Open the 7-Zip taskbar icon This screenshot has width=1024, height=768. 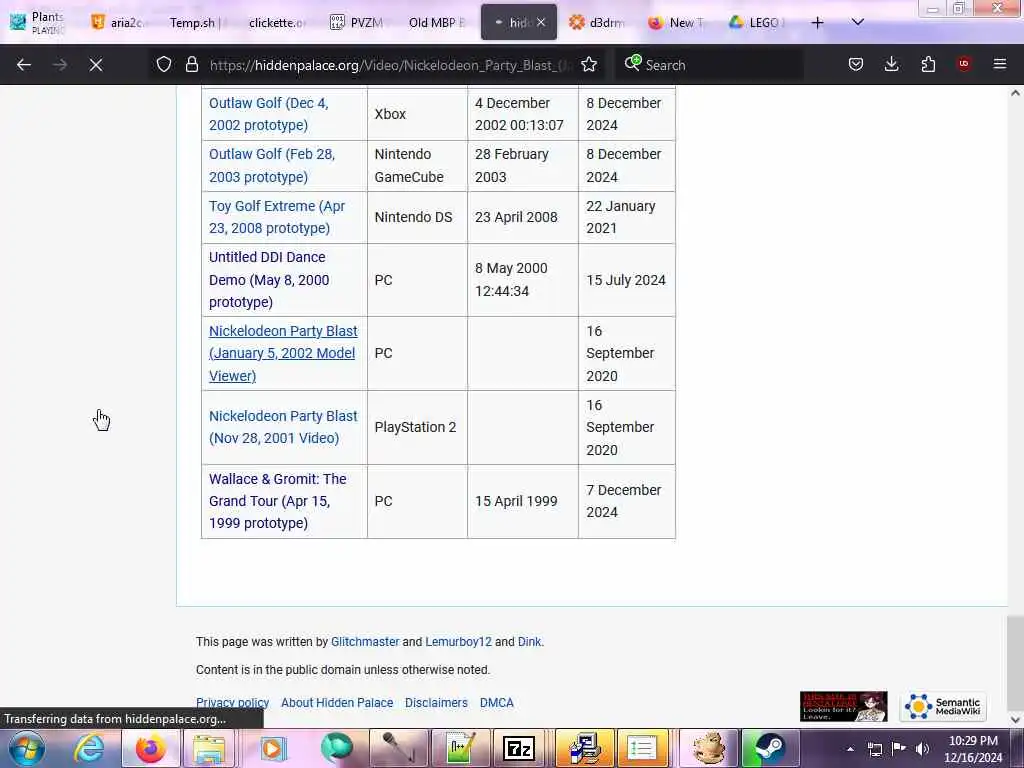pyautogui.click(x=519, y=748)
